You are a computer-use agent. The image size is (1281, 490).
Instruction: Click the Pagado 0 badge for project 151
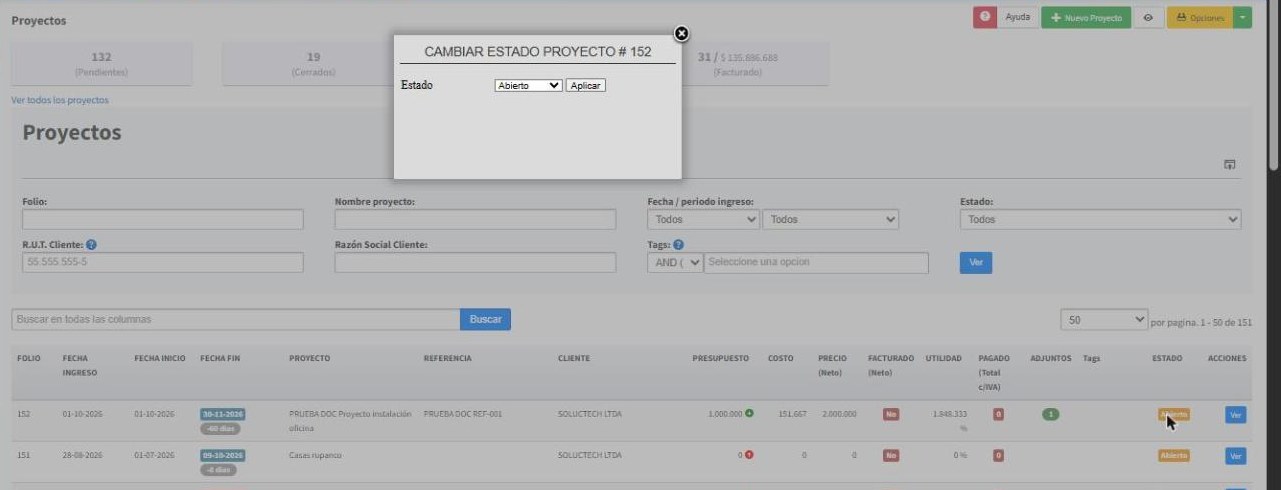(998, 456)
